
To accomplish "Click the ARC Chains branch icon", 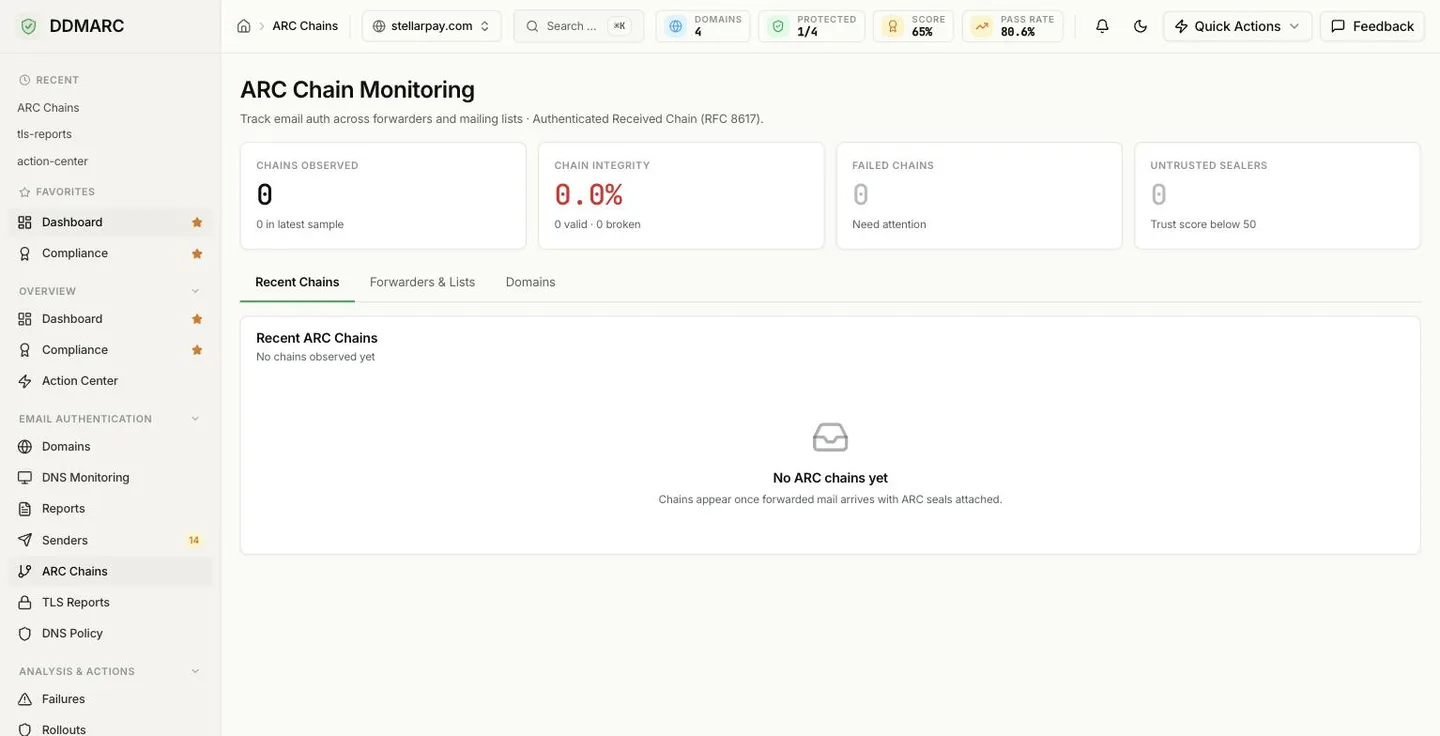I will point(25,571).
